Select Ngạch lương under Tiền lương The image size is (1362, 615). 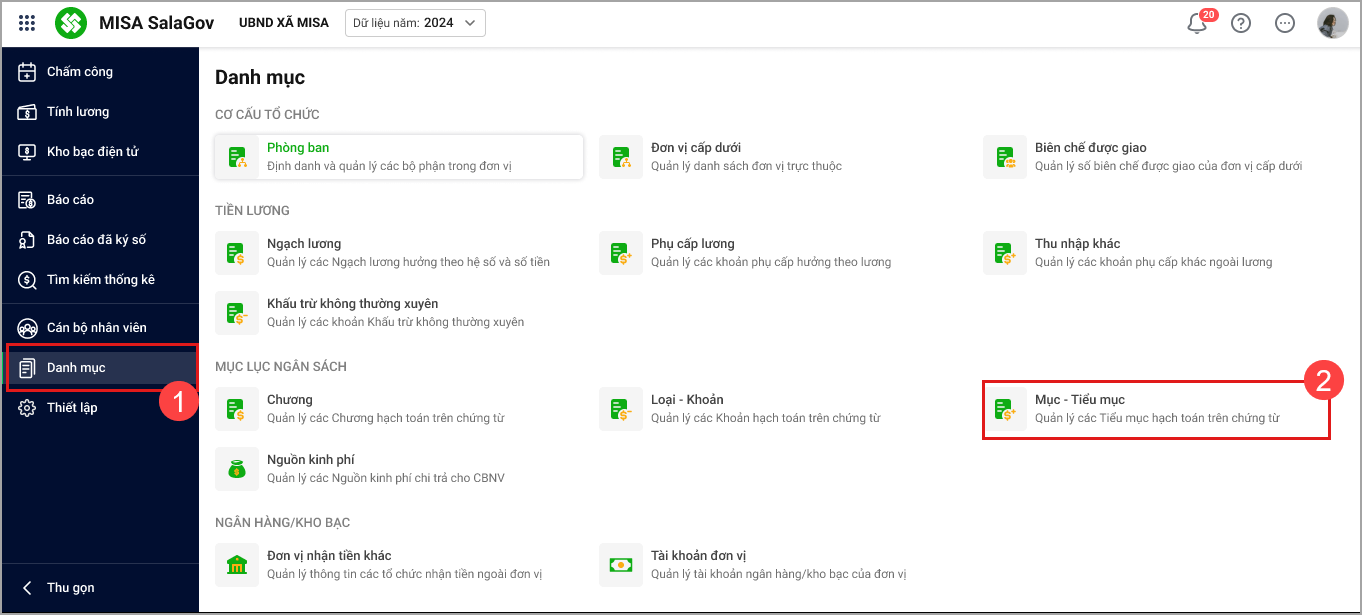(304, 244)
